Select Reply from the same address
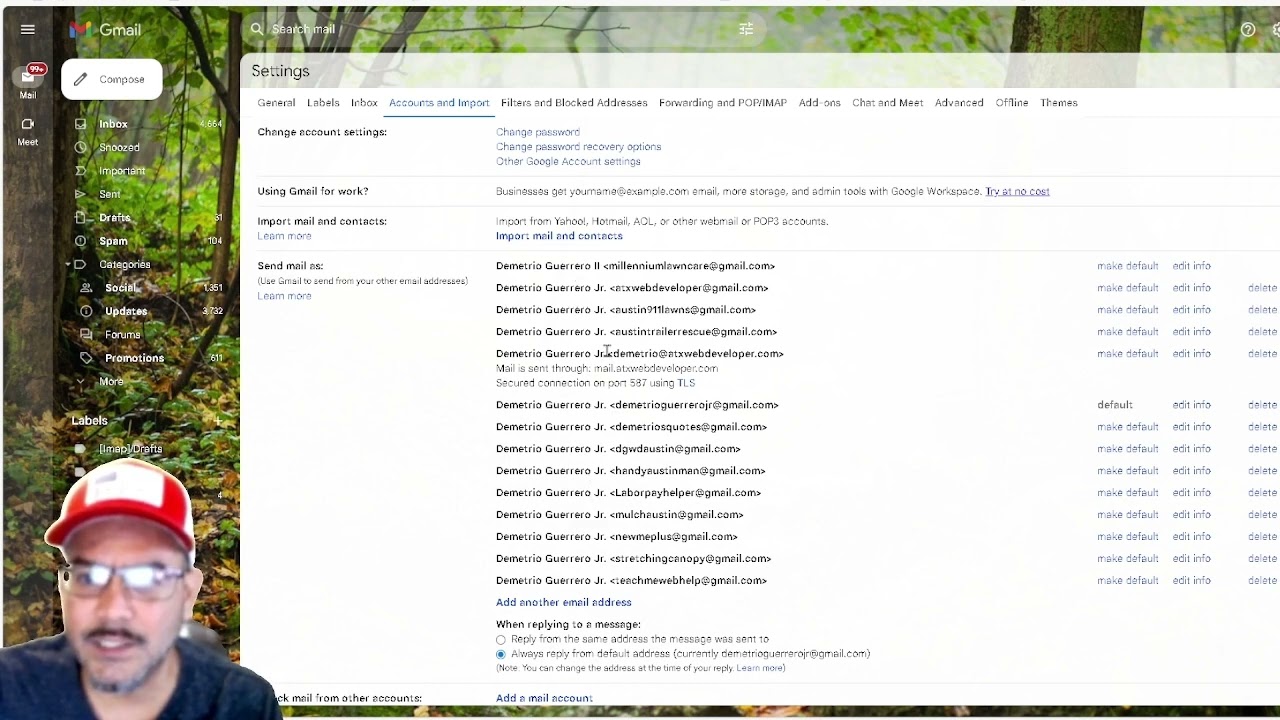1280x720 pixels. 501,640
